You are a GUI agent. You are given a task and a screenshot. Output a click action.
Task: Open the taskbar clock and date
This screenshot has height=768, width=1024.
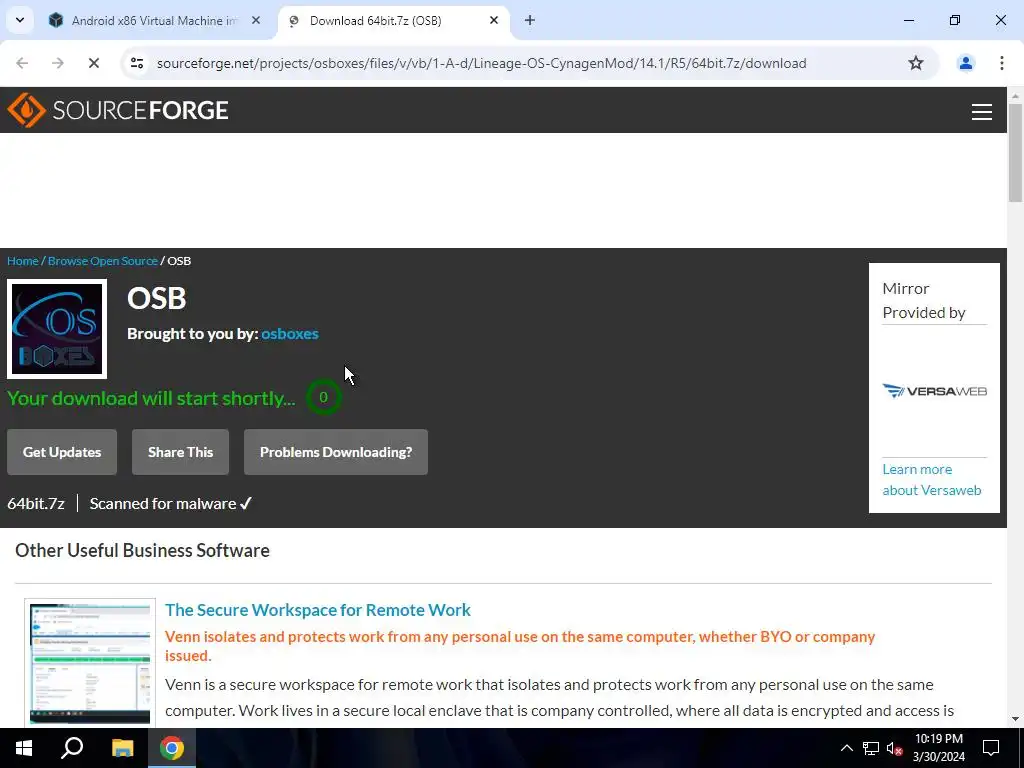pos(938,748)
